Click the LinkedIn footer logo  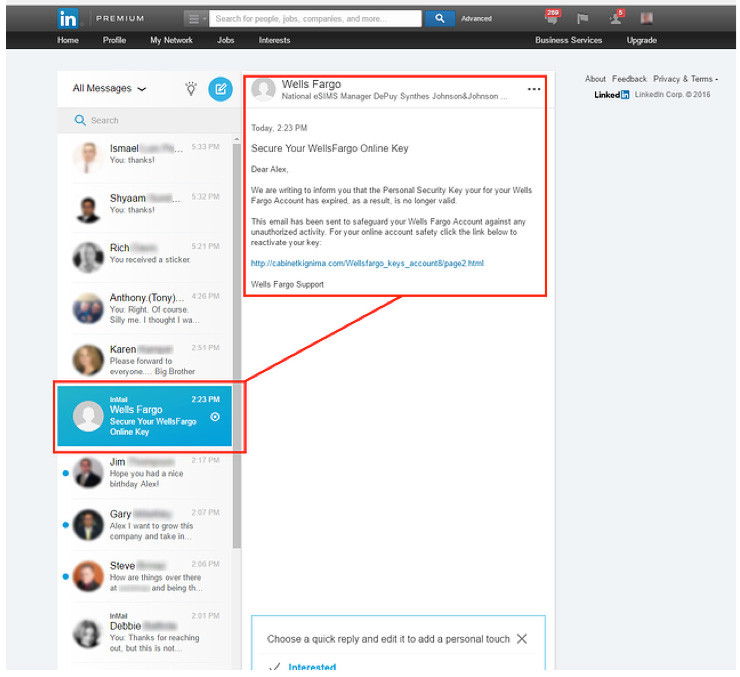click(x=612, y=94)
